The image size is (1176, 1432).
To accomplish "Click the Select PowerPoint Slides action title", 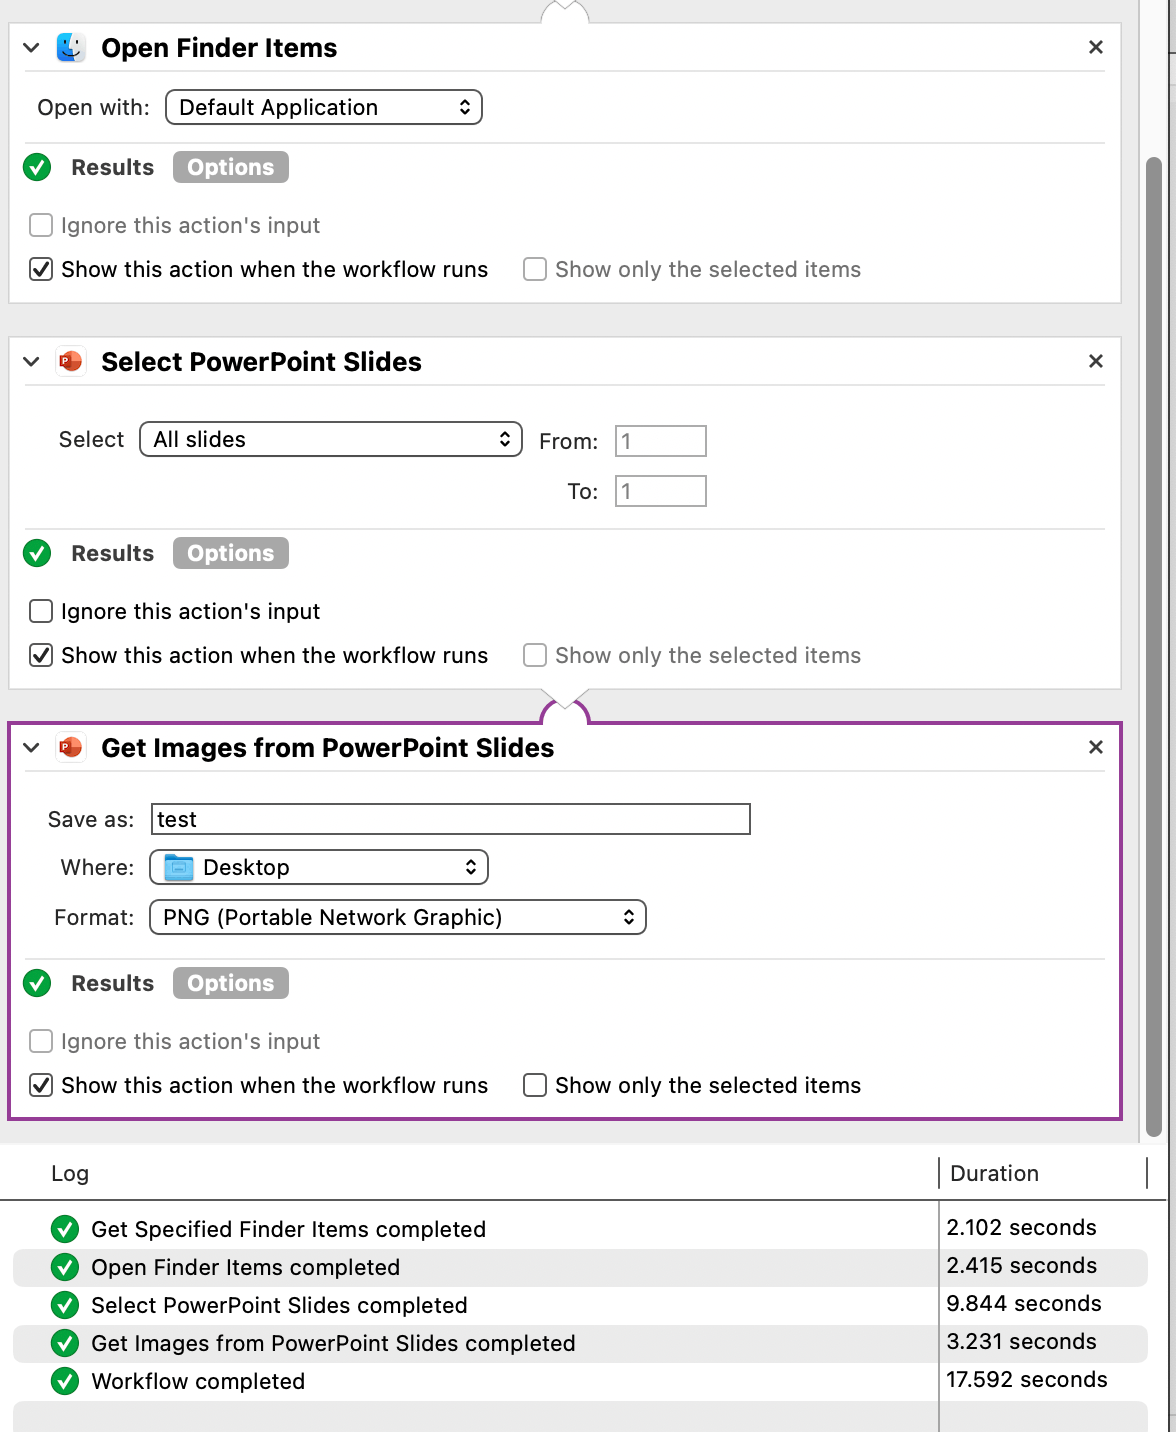I will (261, 362).
